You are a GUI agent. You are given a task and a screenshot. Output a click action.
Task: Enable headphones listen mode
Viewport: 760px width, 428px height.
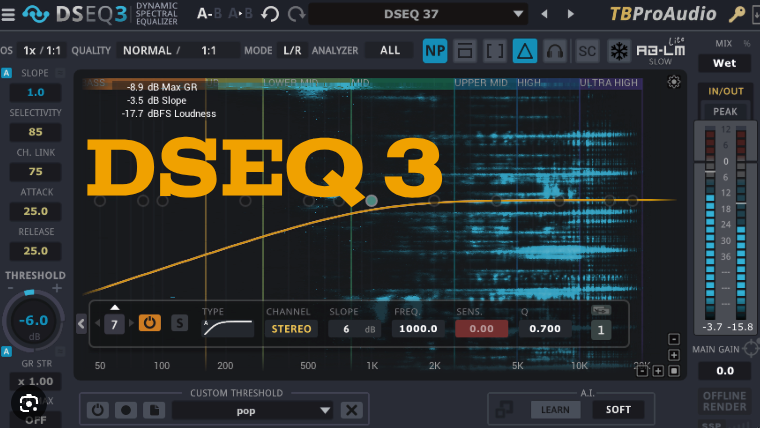(x=555, y=51)
